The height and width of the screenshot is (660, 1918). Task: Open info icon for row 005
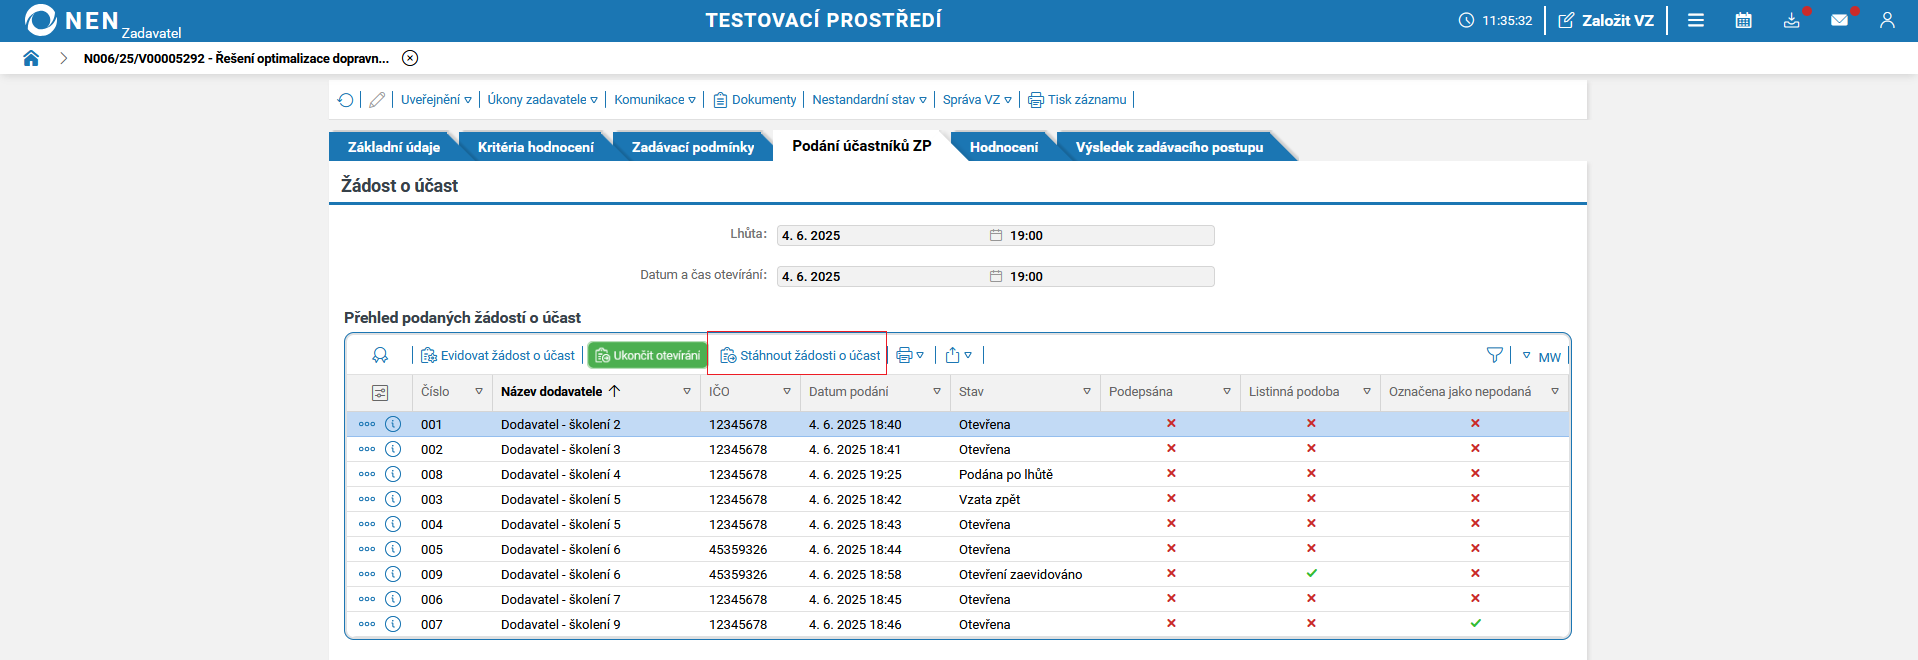pyautogui.click(x=393, y=549)
